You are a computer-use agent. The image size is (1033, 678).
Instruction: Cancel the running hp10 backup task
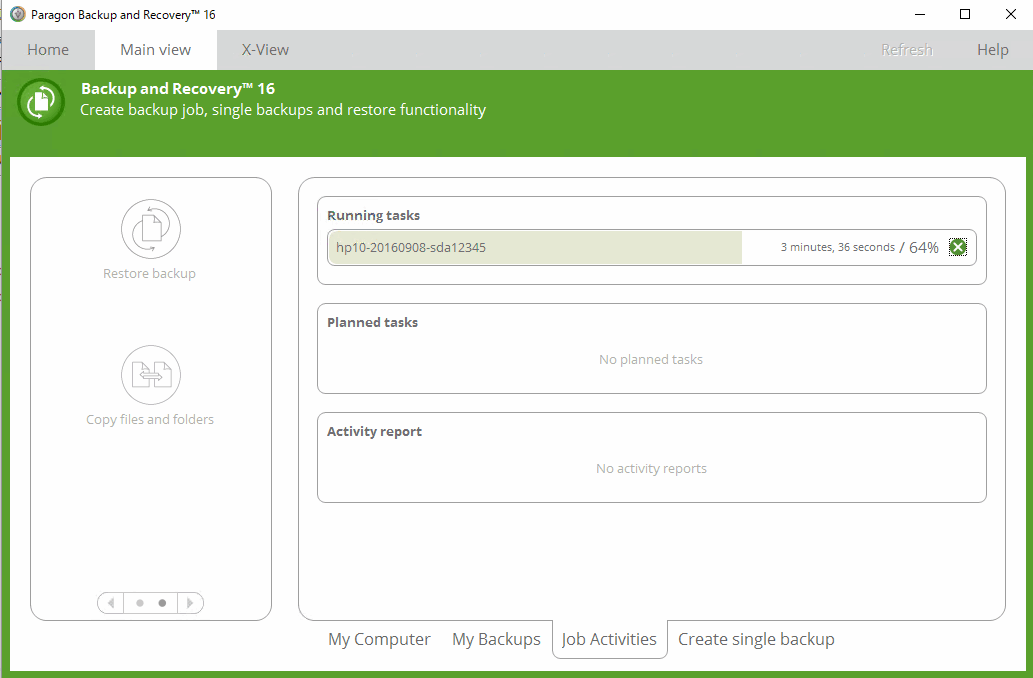click(958, 247)
